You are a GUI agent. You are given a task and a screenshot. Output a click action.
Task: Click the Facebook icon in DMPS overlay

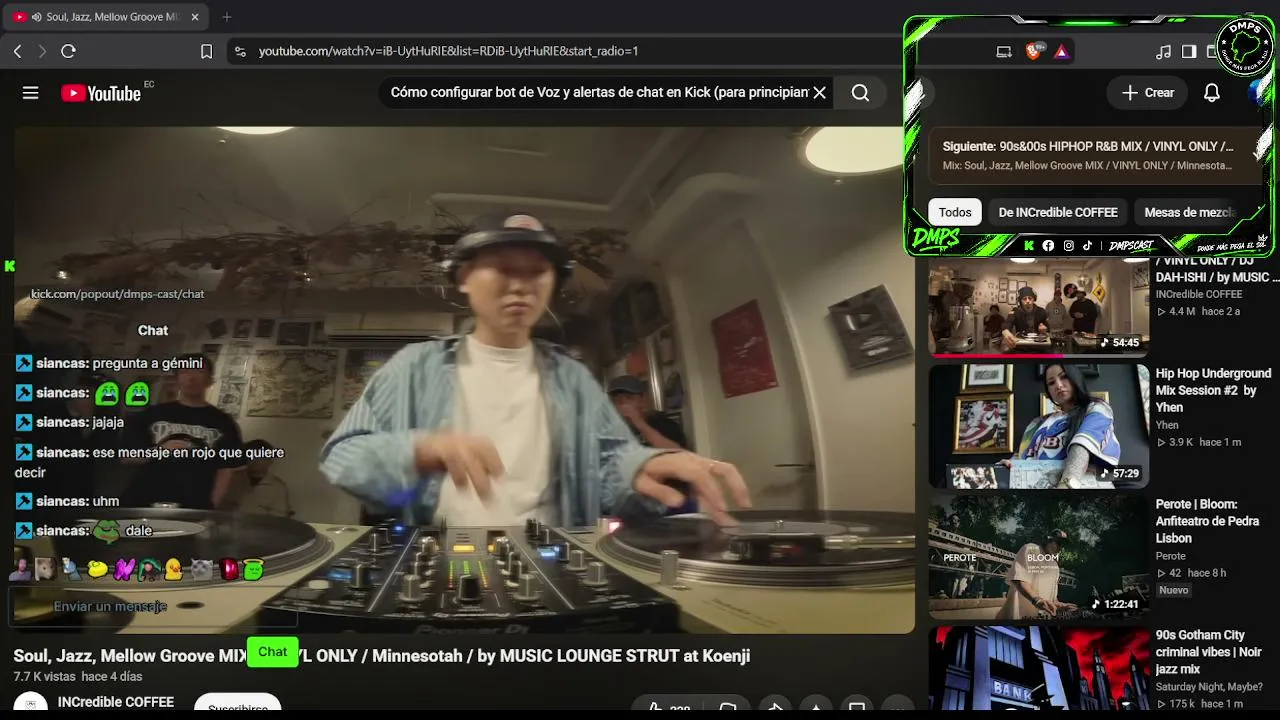(1048, 245)
